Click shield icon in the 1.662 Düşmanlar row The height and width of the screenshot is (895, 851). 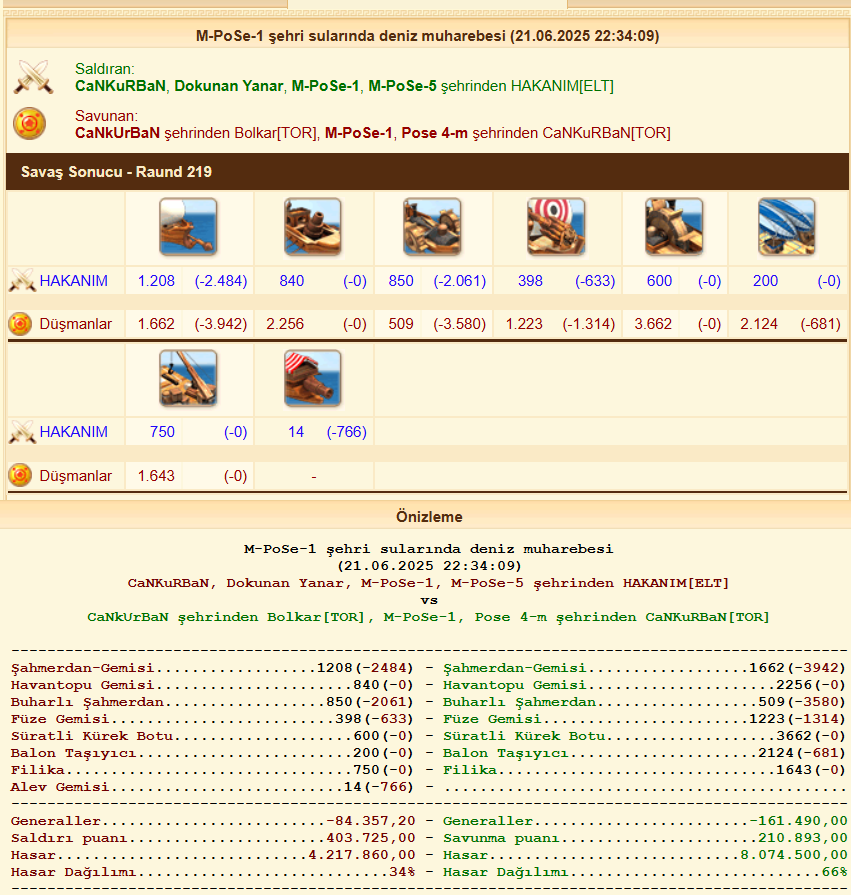[20, 324]
